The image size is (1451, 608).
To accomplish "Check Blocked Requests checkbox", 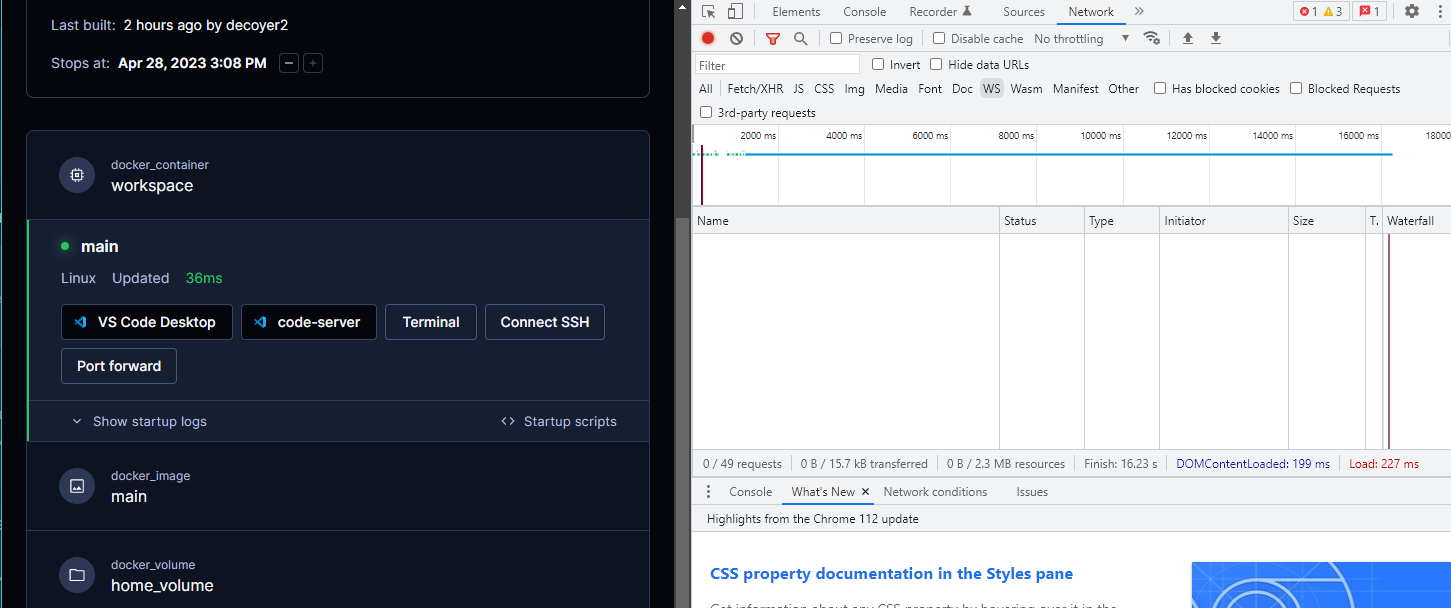I will tap(1296, 88).
